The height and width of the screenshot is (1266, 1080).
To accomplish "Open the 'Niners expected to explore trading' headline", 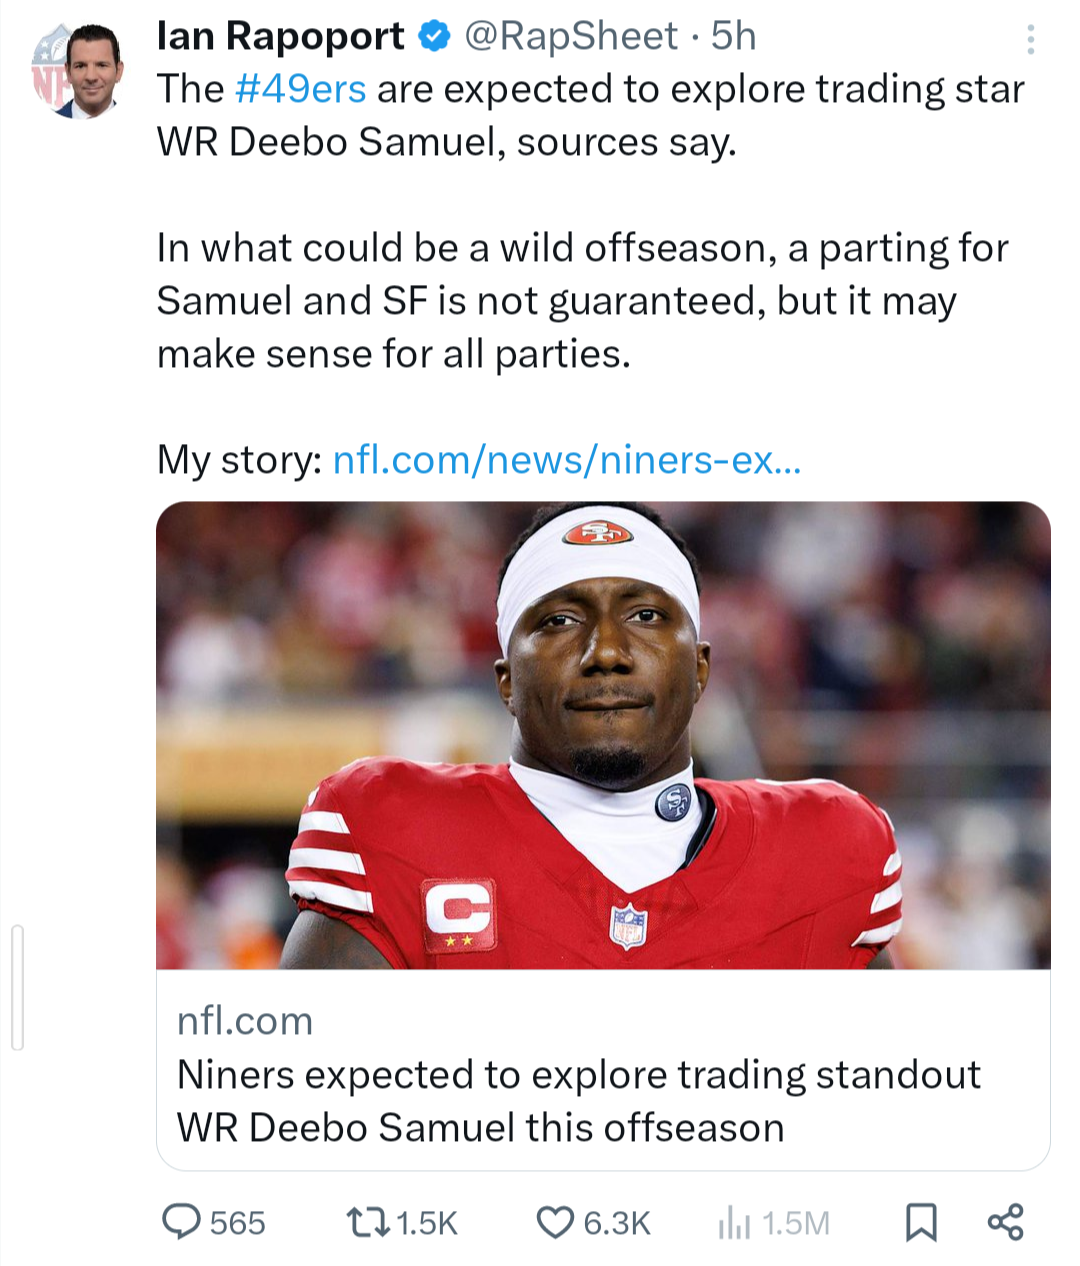I will tap(578, 1101).
